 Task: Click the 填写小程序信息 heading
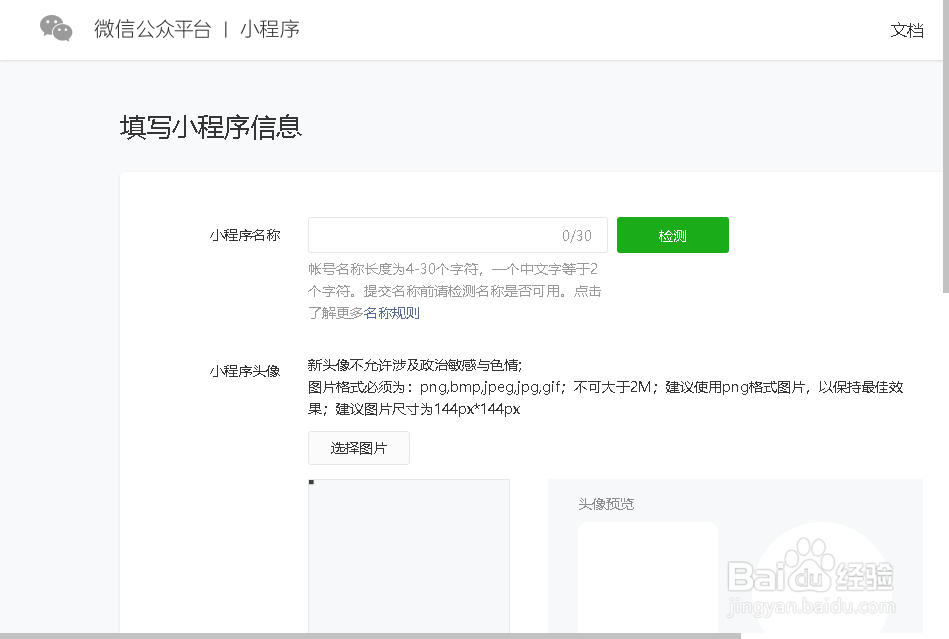pos(211,127)
